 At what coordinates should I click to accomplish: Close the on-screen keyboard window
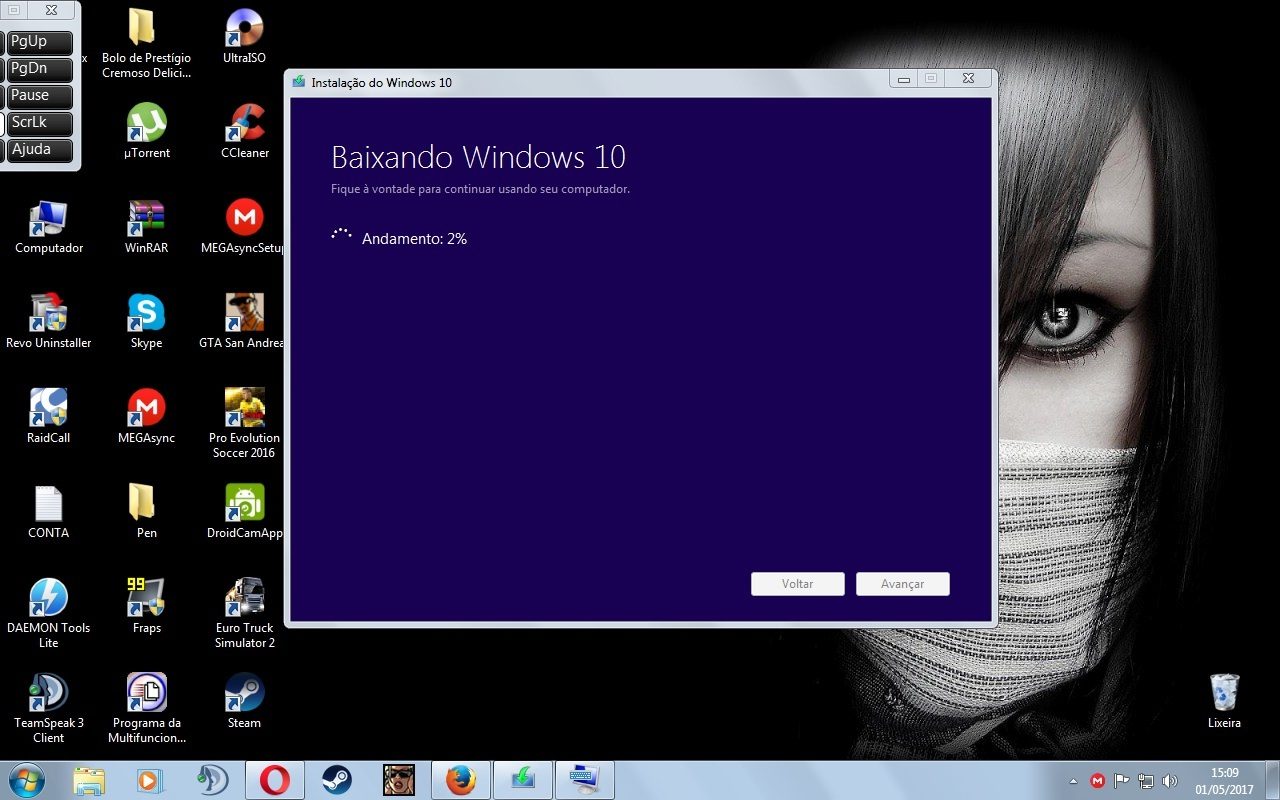[51, 10]
